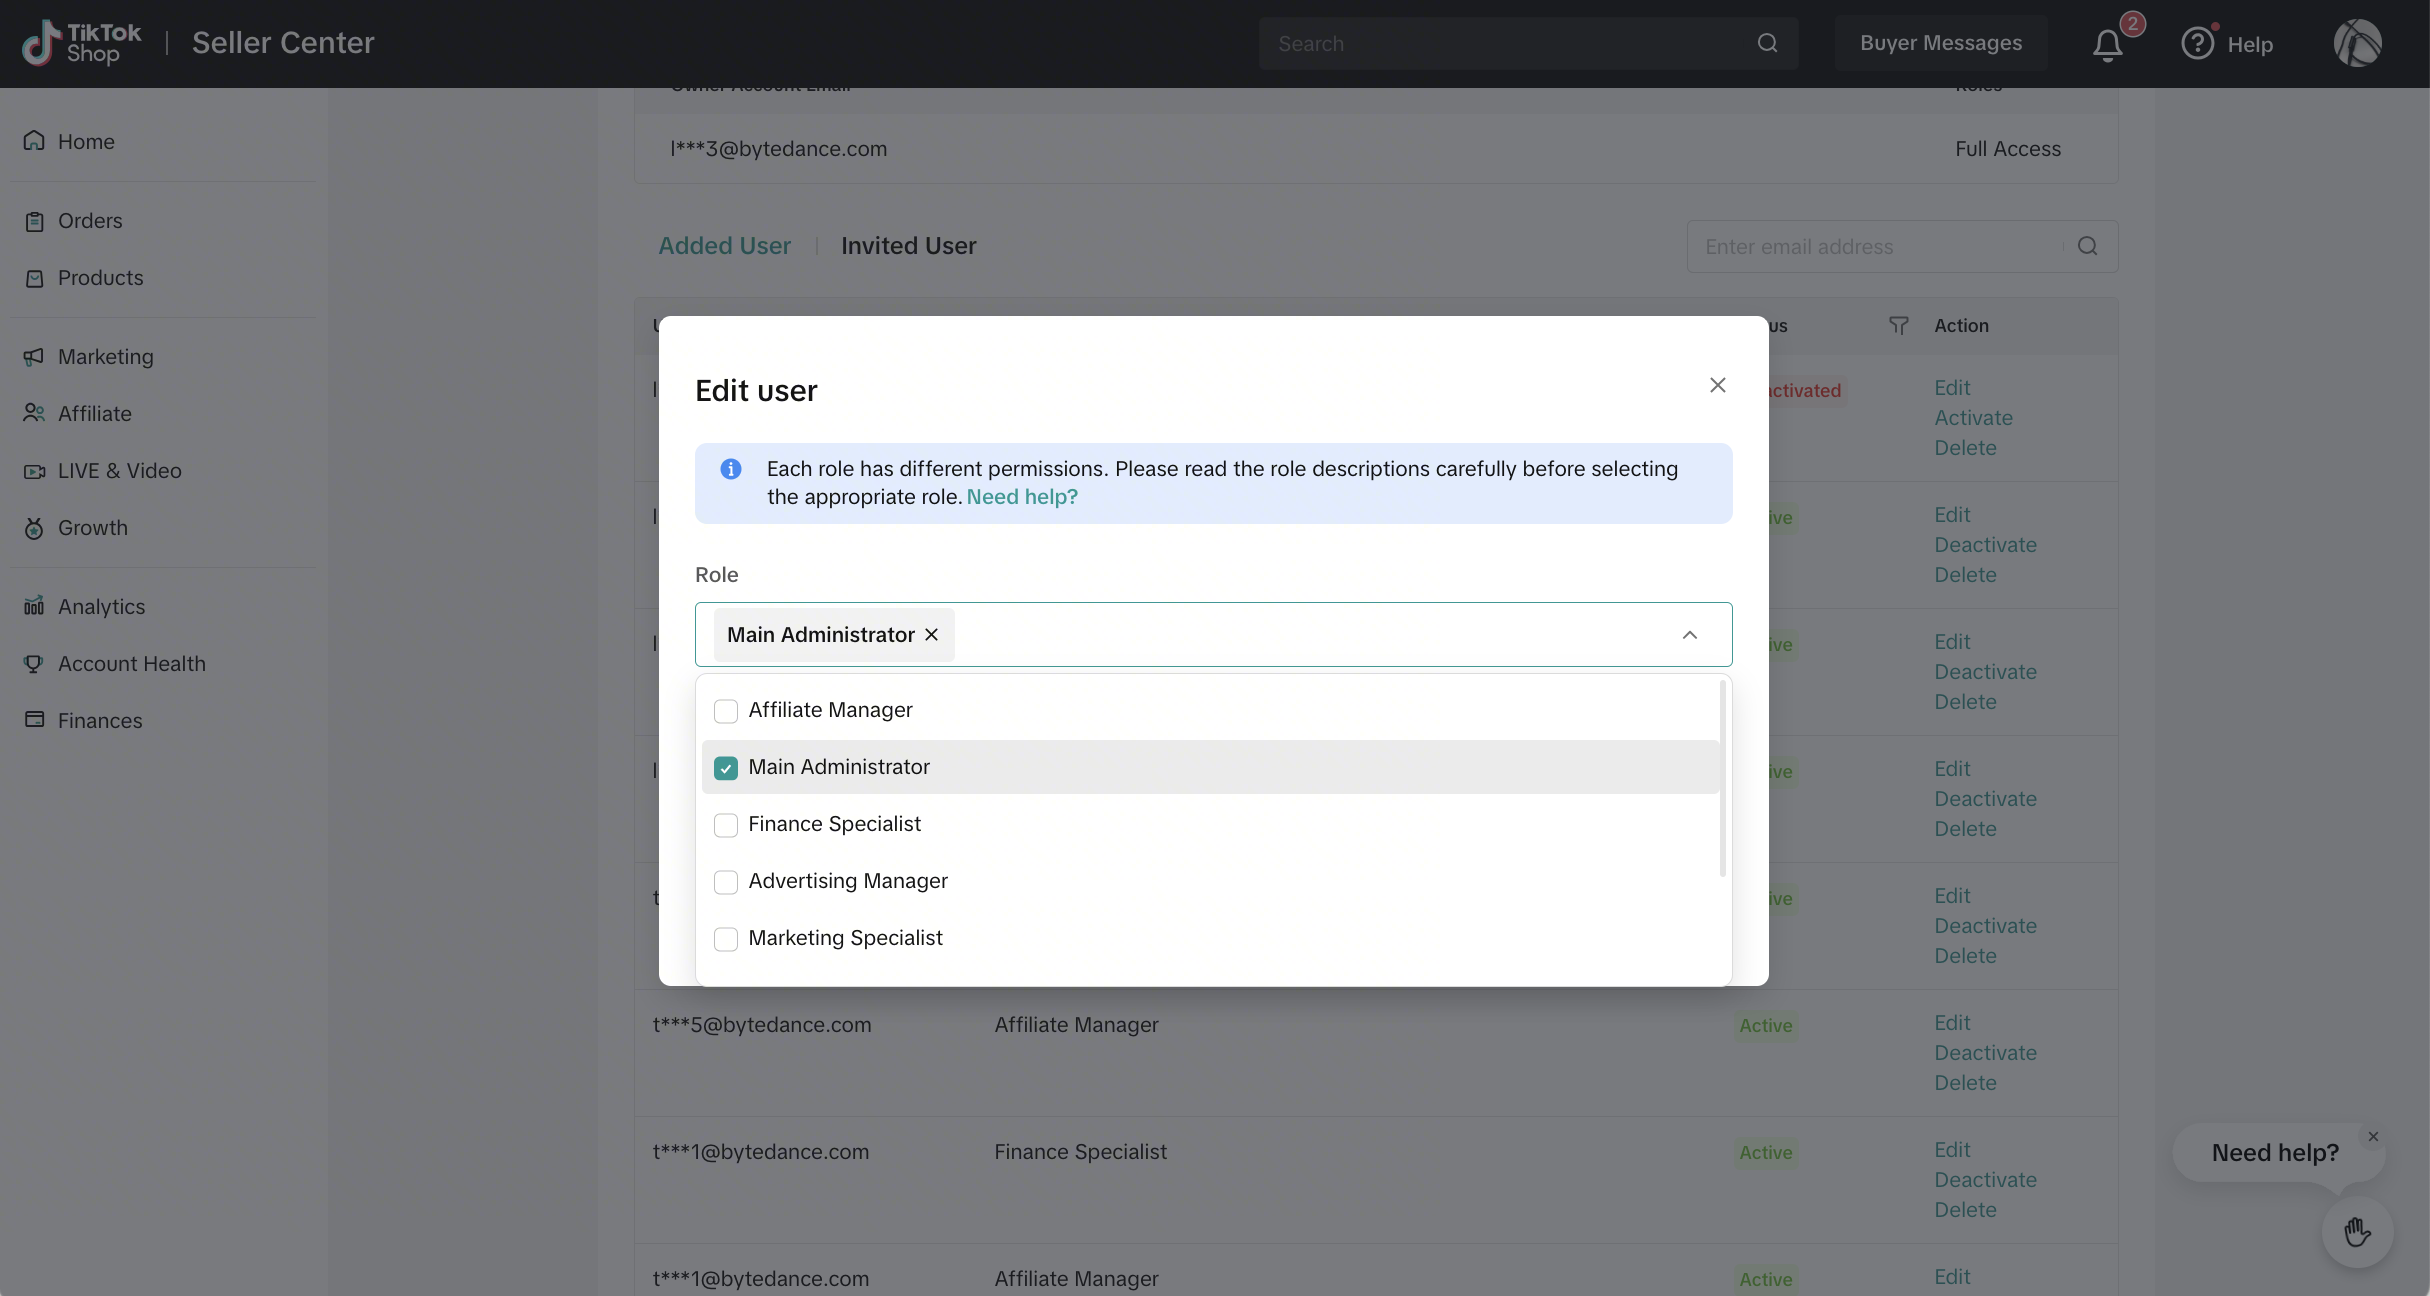Open the notifications bell icon
This screenshot has height=1296, width=2430.
point(2107,45)
